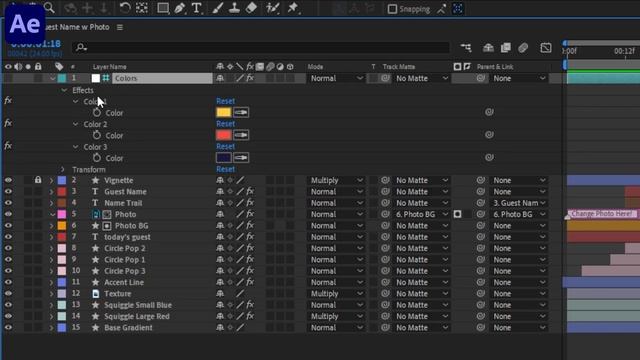This screenshot has height=360, width=640.
Task: Reset the Transform properties
Action: coord(225,169)
